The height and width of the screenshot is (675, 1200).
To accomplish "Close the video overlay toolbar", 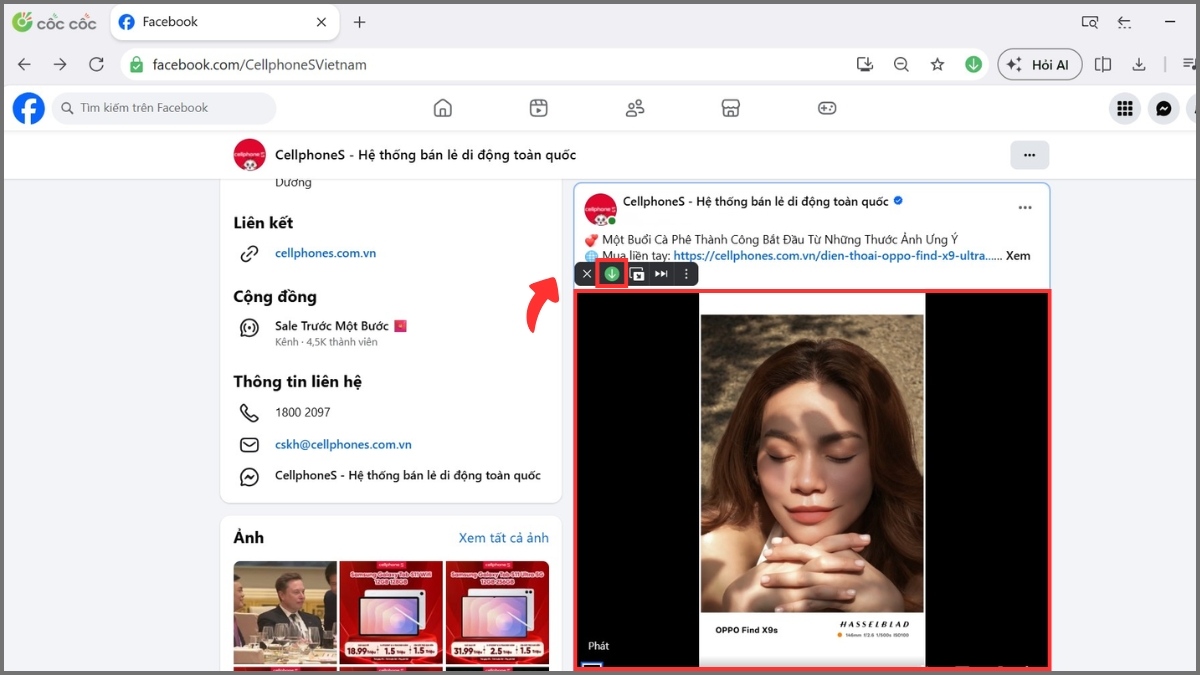I will [587, 274].
